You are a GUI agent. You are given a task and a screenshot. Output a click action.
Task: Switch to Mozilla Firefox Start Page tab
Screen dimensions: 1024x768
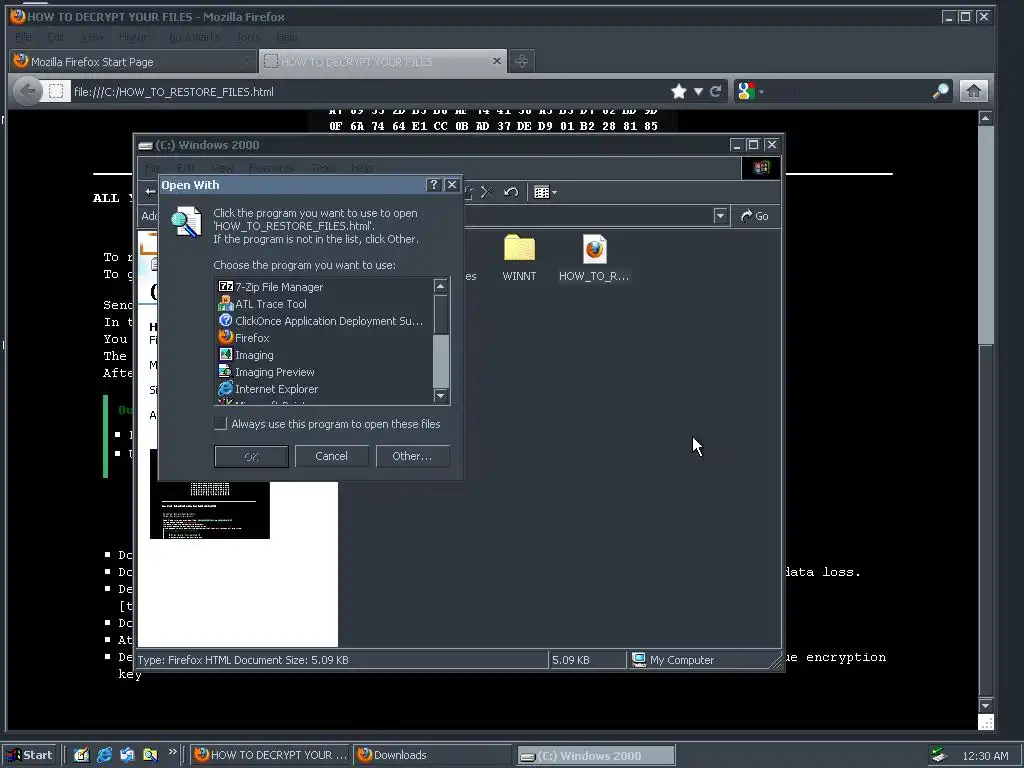click(x=133, y=61)
